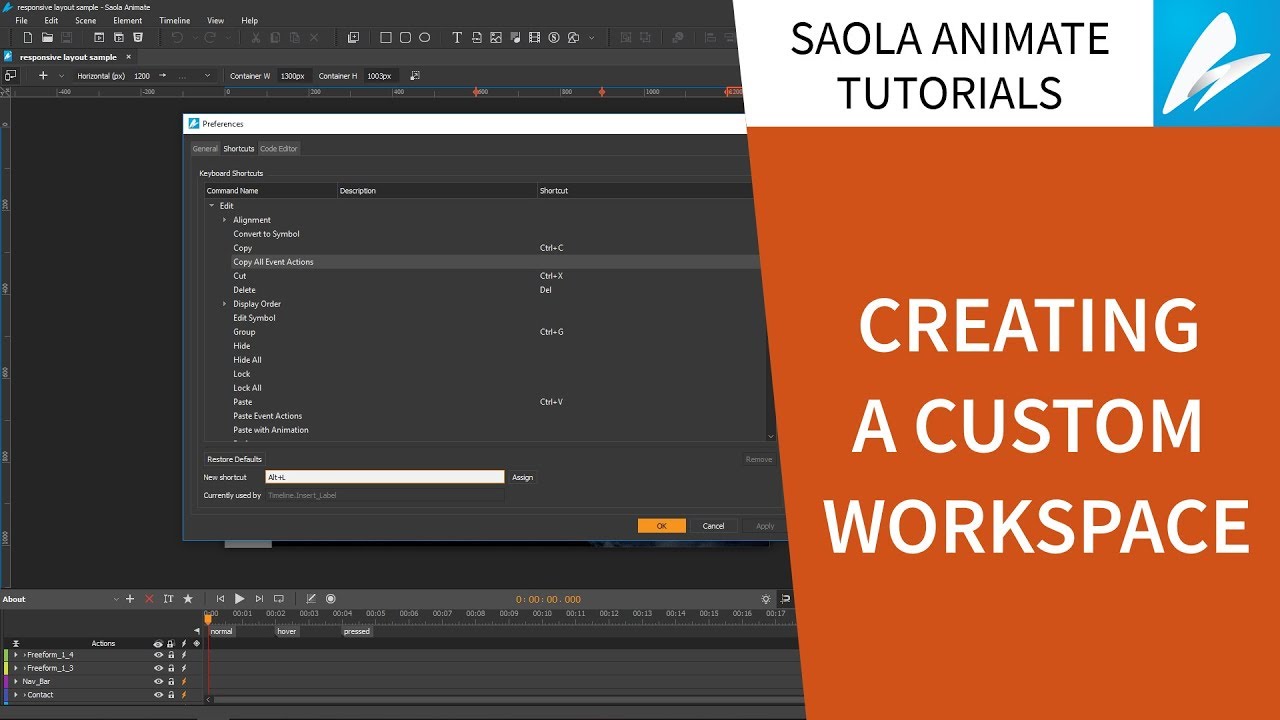This screenshot has width=1280, height=720.
Task: Select the Ellipse shape tool
Action: coord(425,38)
